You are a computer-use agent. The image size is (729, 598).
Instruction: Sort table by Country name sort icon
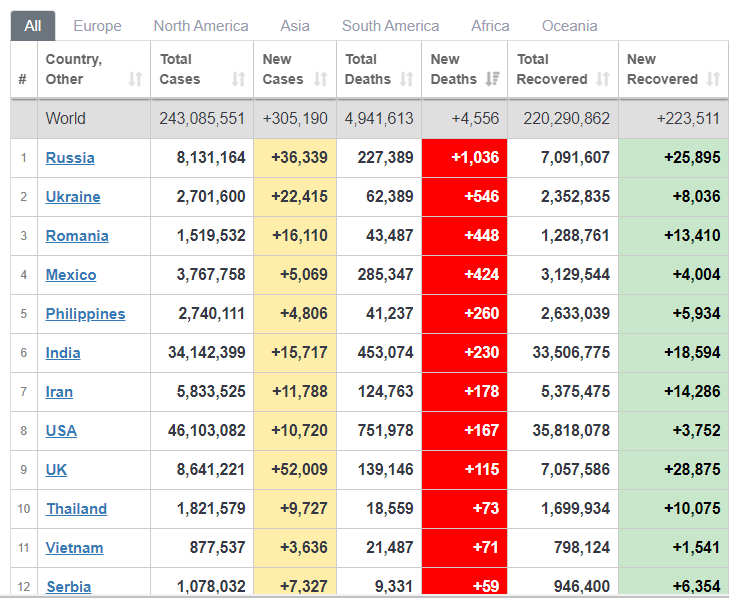click(x=135, y=79)
